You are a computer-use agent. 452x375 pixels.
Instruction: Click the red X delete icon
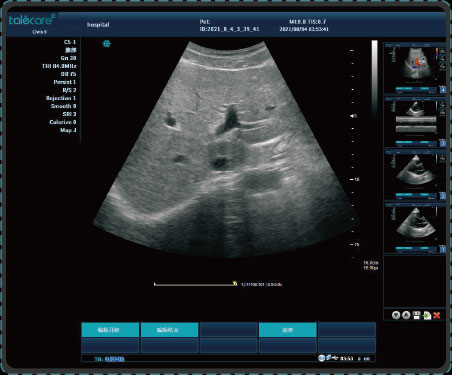coord(437,315)
